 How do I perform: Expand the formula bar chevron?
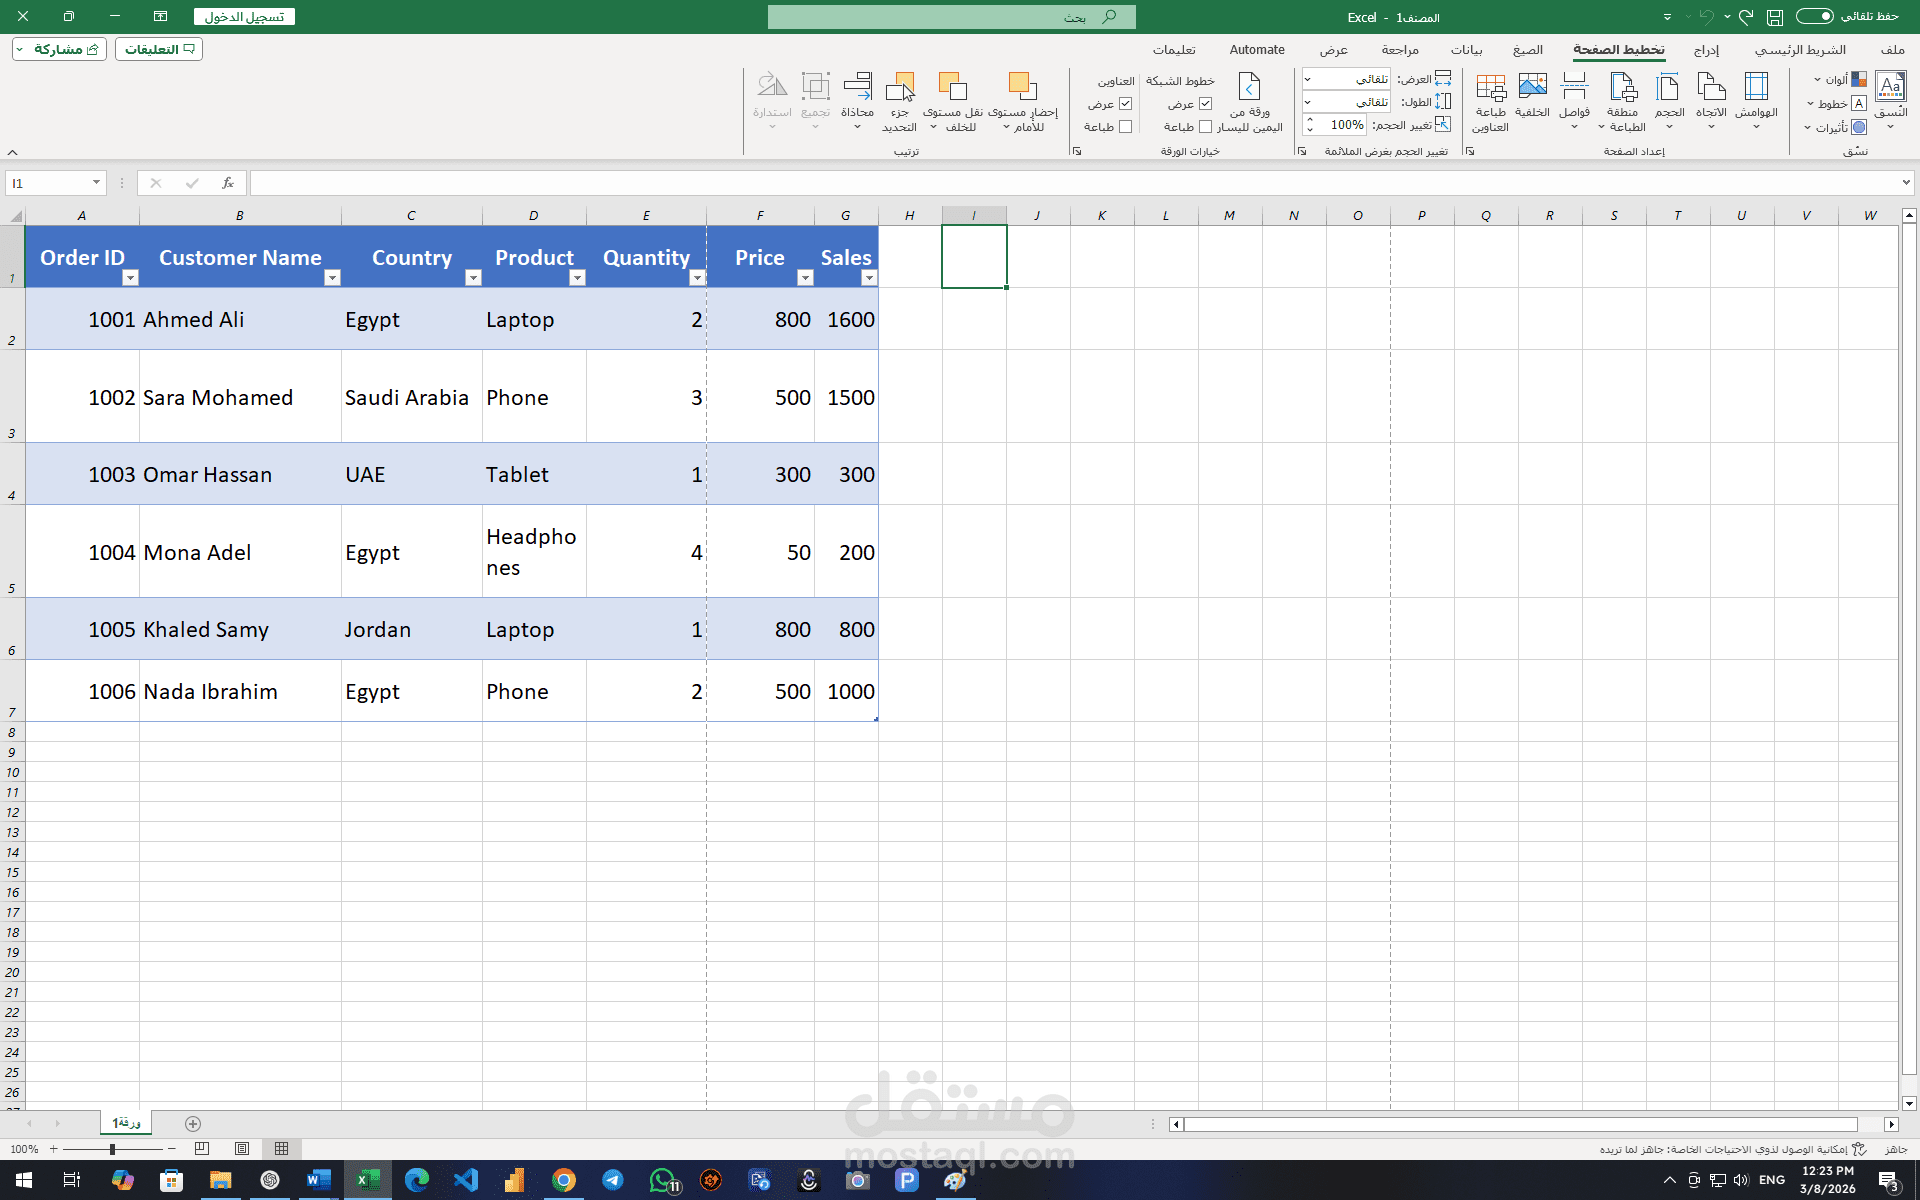coord(1906,183)
